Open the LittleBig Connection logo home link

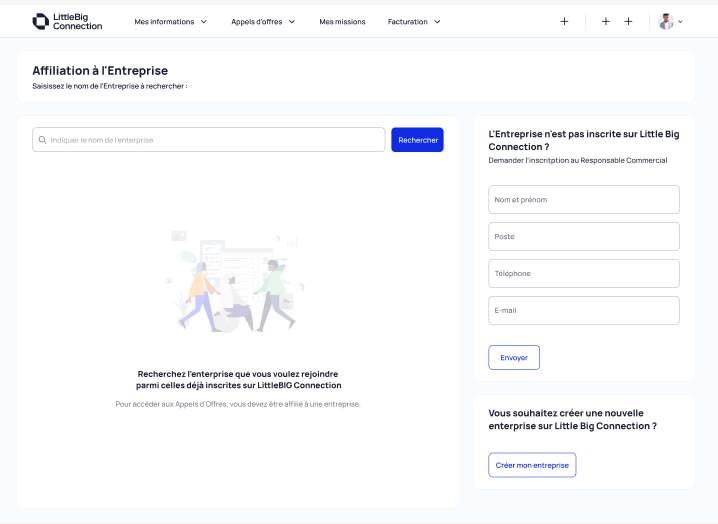tap(67, 22)
